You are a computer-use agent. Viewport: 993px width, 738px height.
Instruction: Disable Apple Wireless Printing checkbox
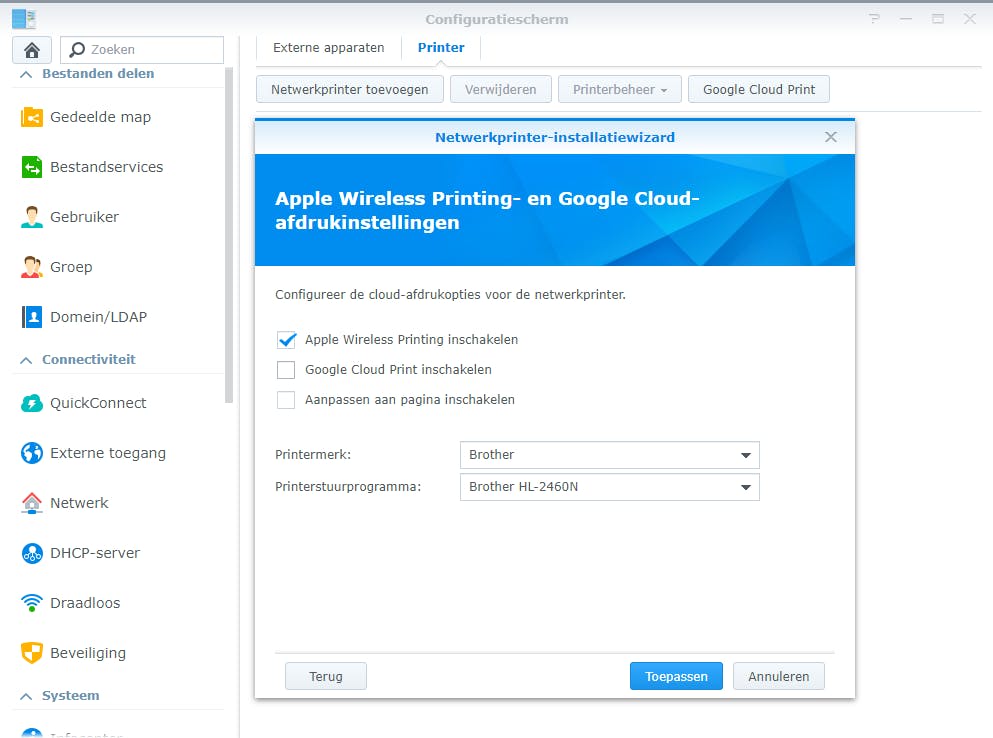pos(286,340)
